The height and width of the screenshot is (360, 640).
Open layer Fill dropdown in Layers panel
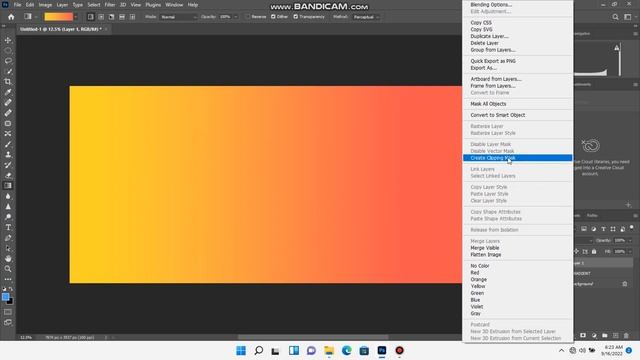click(630, 251)
